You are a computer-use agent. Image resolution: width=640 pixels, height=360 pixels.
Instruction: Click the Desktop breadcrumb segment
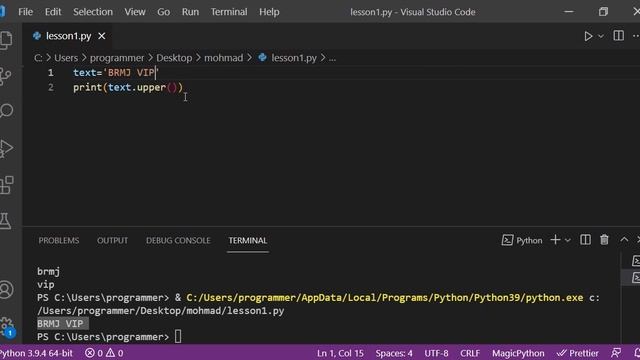click(174, 58)
